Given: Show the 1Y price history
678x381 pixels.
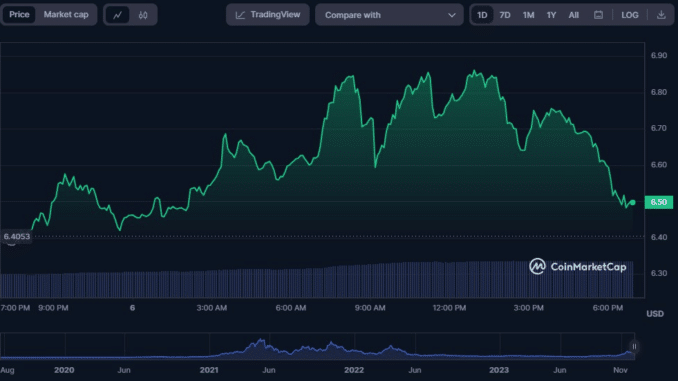Looking at the screenshot, I should (551, 15).
